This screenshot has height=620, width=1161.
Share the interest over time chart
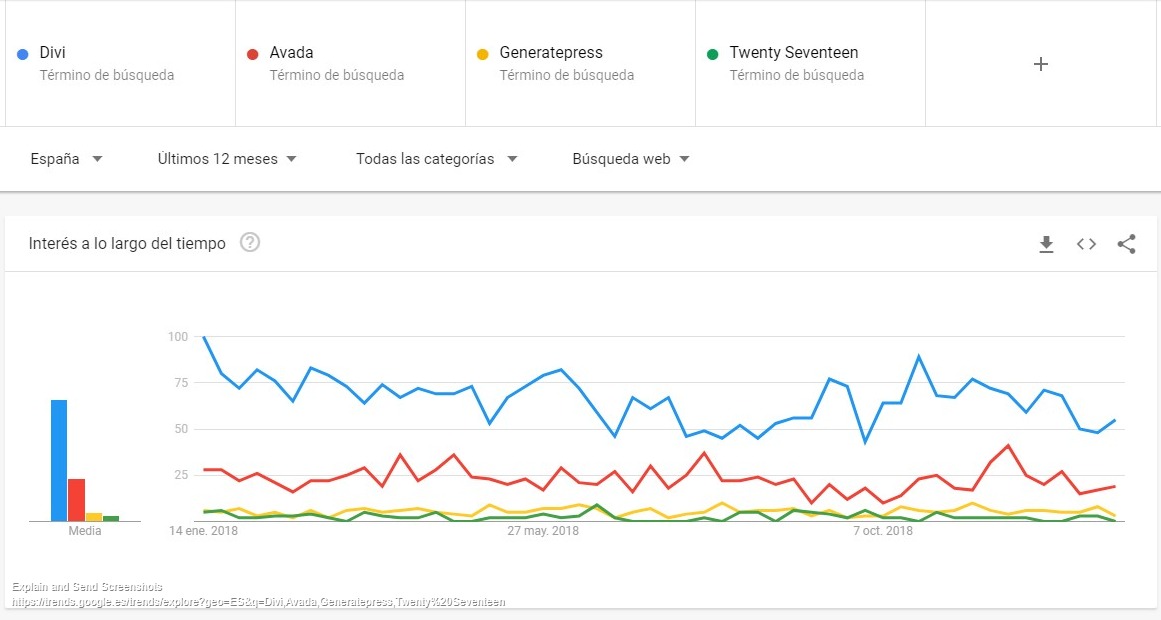[1126, 244]
